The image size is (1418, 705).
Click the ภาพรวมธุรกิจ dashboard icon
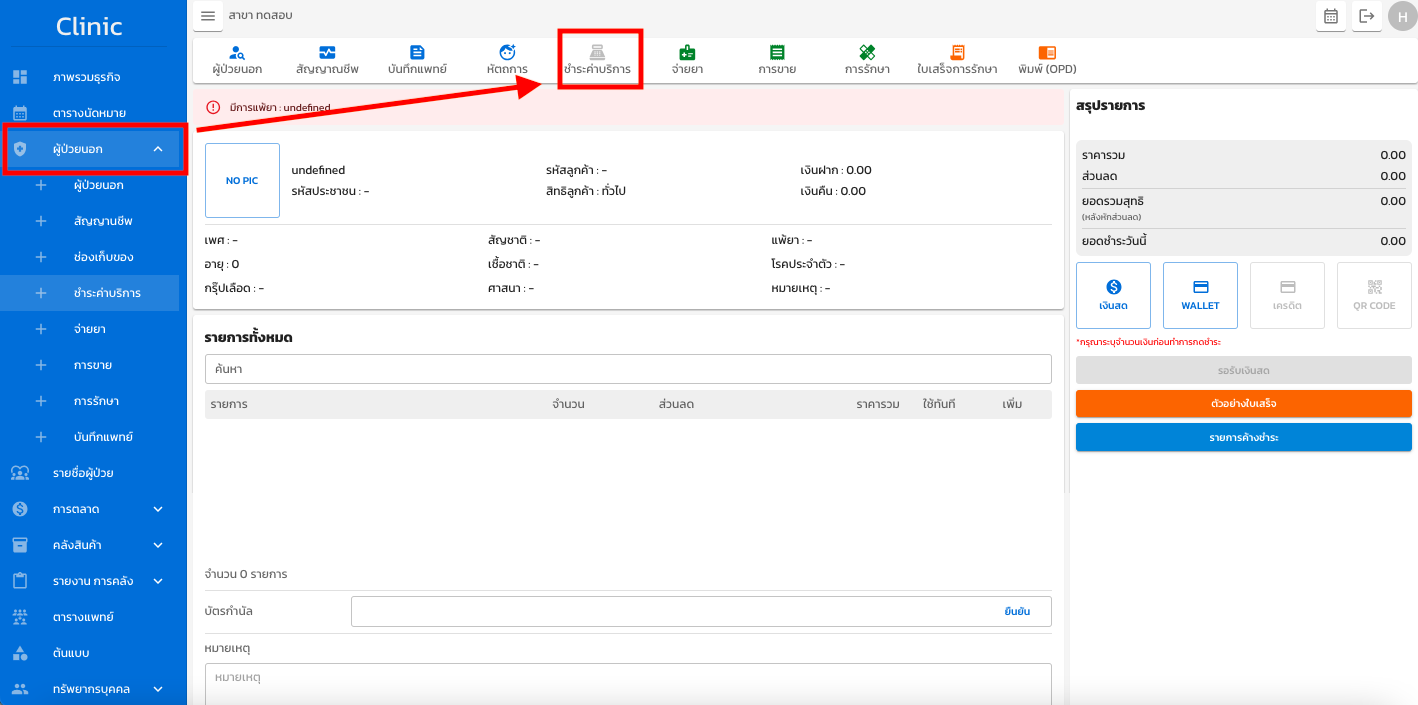coord(20,77)
